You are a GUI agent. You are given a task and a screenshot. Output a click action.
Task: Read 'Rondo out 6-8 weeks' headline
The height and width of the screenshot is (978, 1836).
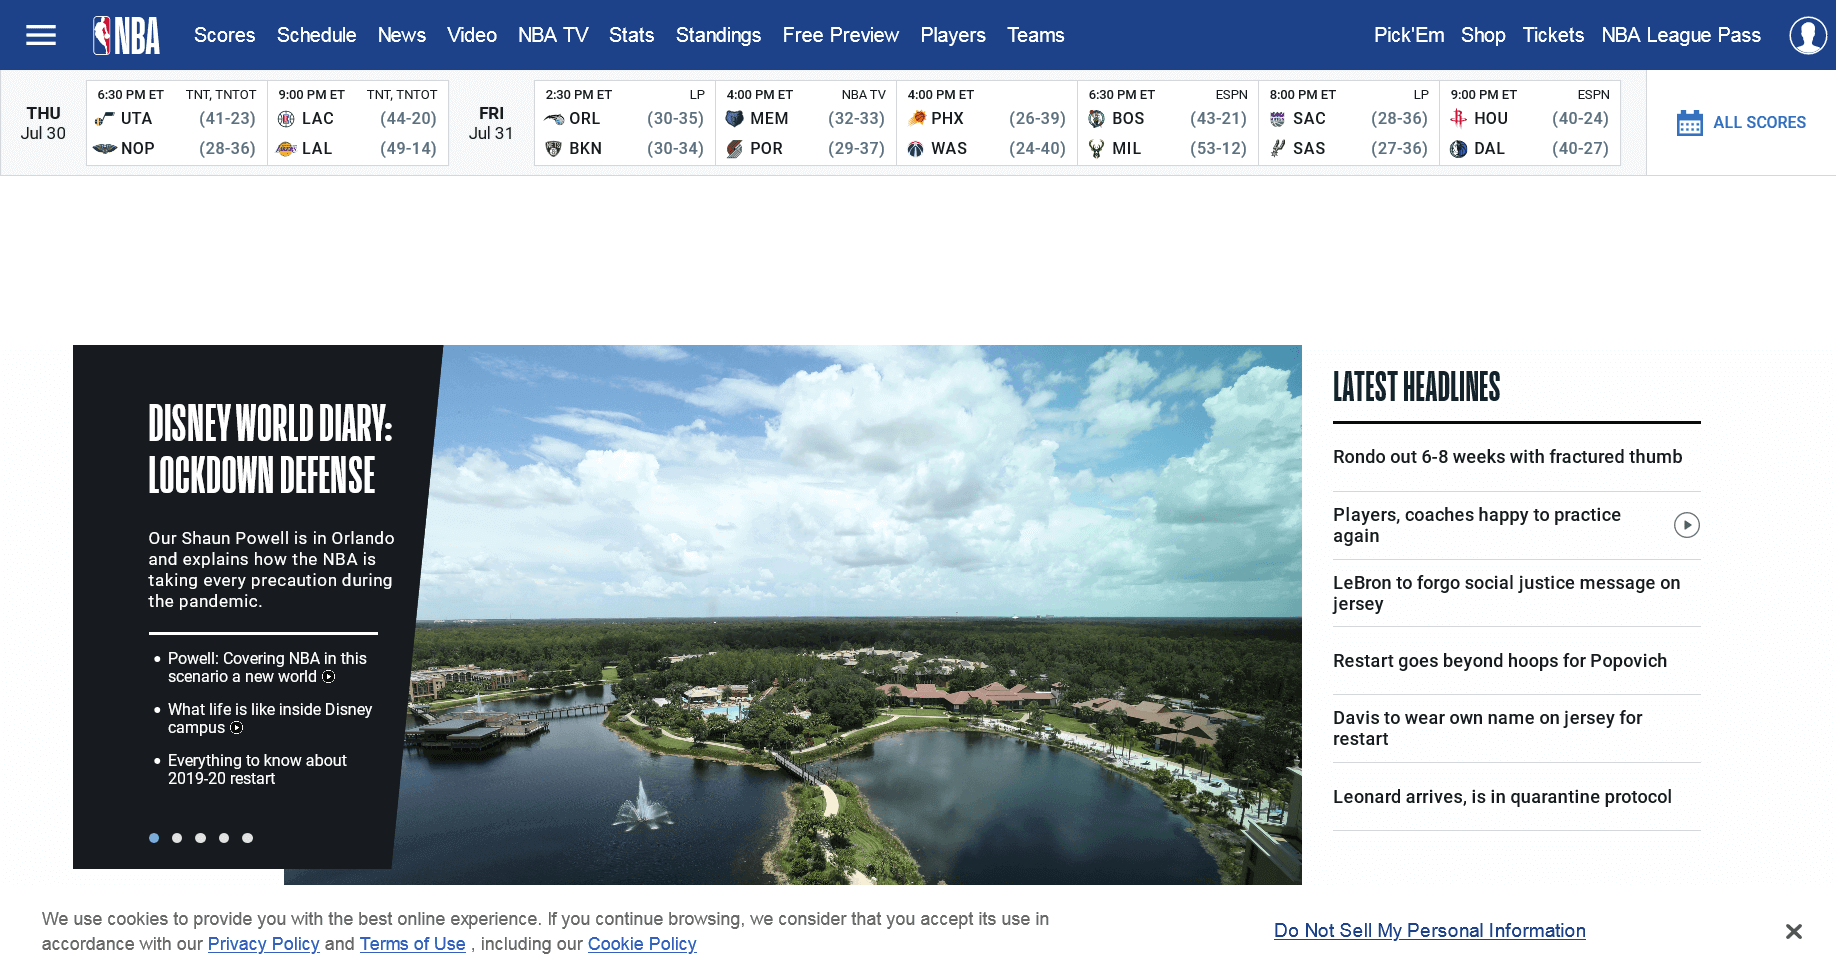click(1508, 457)
